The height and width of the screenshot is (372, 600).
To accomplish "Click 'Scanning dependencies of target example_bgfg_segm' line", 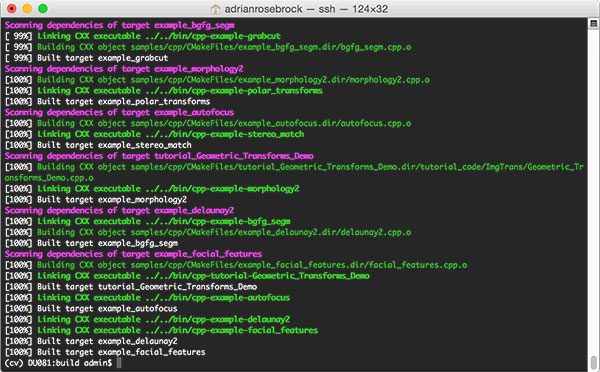I will coord(119,26).
